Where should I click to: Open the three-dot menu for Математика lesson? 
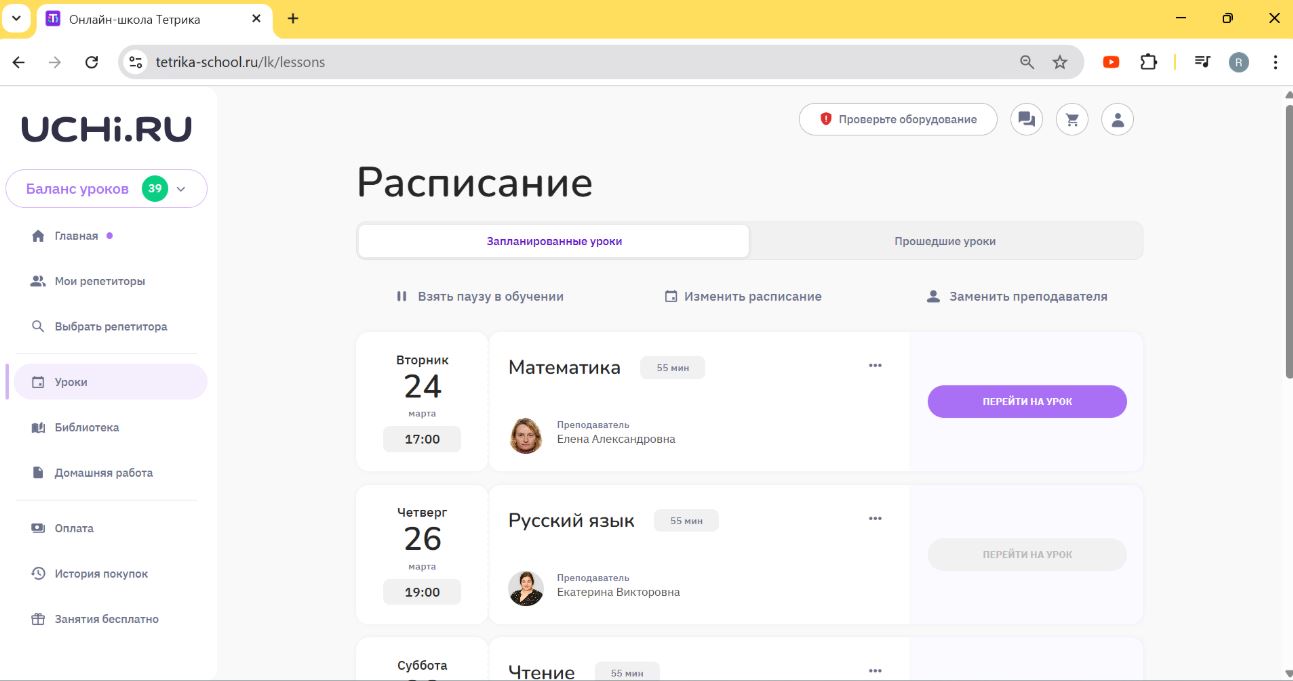[875, 366]
